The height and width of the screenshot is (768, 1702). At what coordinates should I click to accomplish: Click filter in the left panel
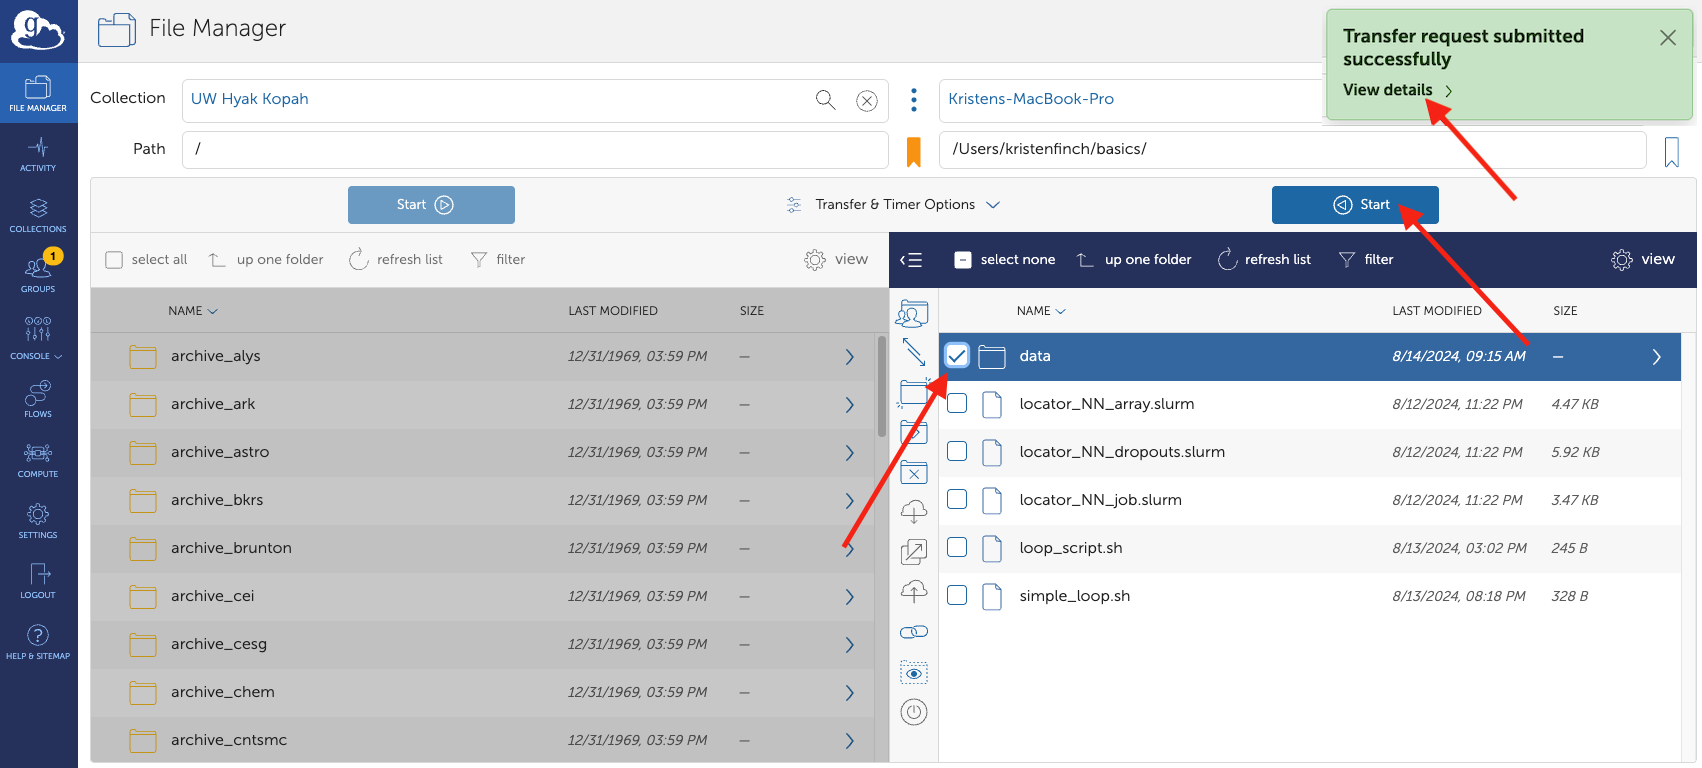(x=498, y=260)
